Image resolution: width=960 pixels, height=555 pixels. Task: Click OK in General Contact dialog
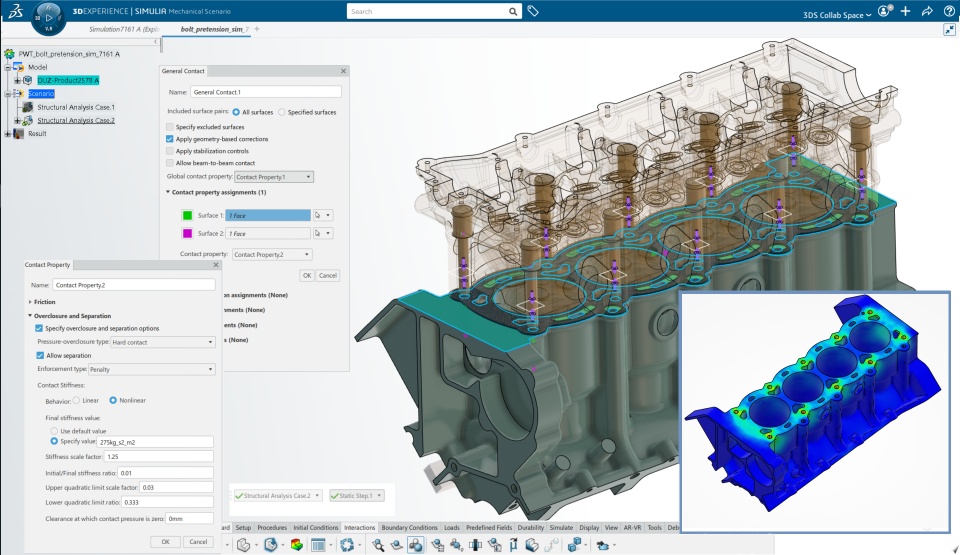(x=307, y=276)
